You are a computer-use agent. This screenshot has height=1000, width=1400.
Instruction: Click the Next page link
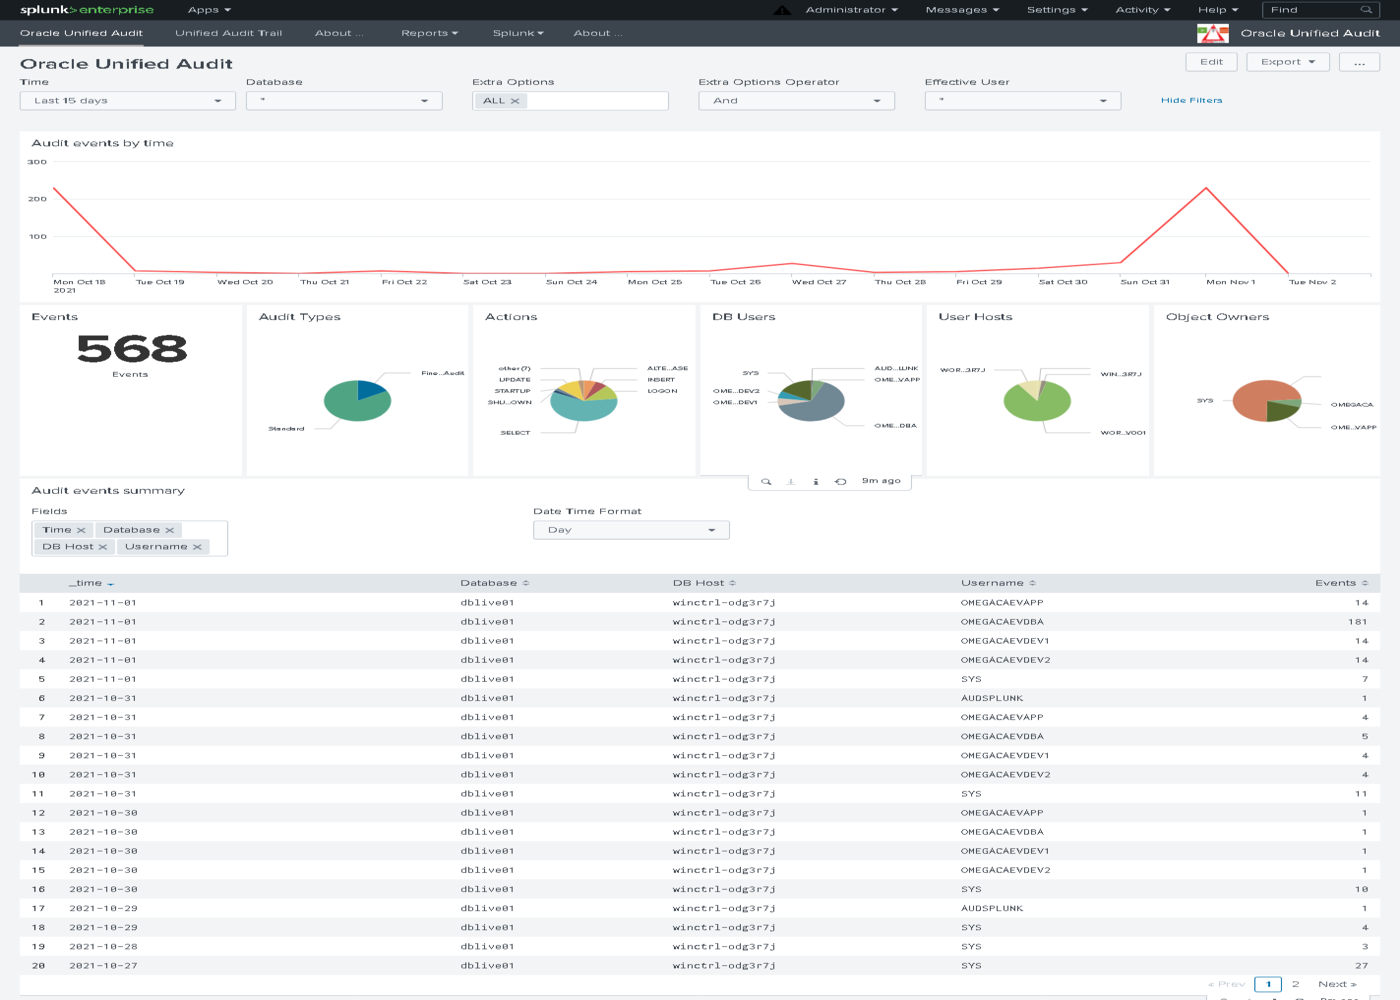point(1337,984)
